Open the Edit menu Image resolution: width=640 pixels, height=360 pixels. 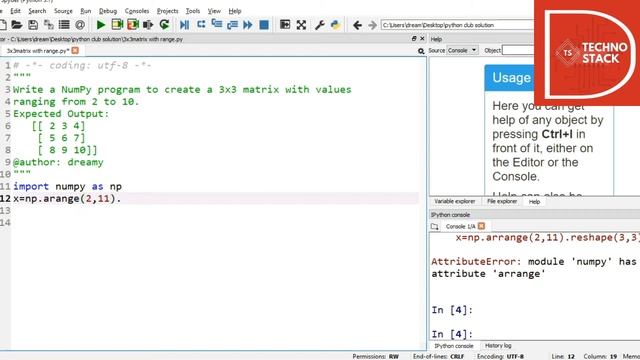pyautogui.click(x=16, y=11)
